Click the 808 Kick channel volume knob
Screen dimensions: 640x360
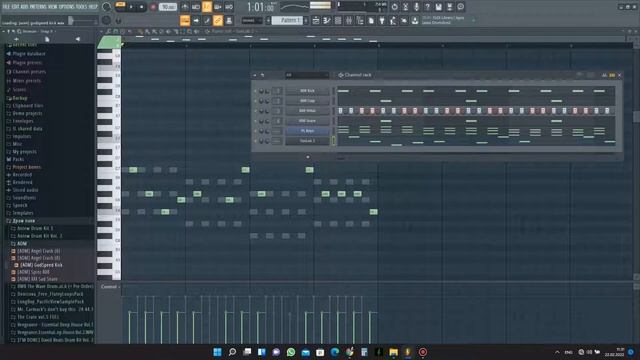point(267,91)
